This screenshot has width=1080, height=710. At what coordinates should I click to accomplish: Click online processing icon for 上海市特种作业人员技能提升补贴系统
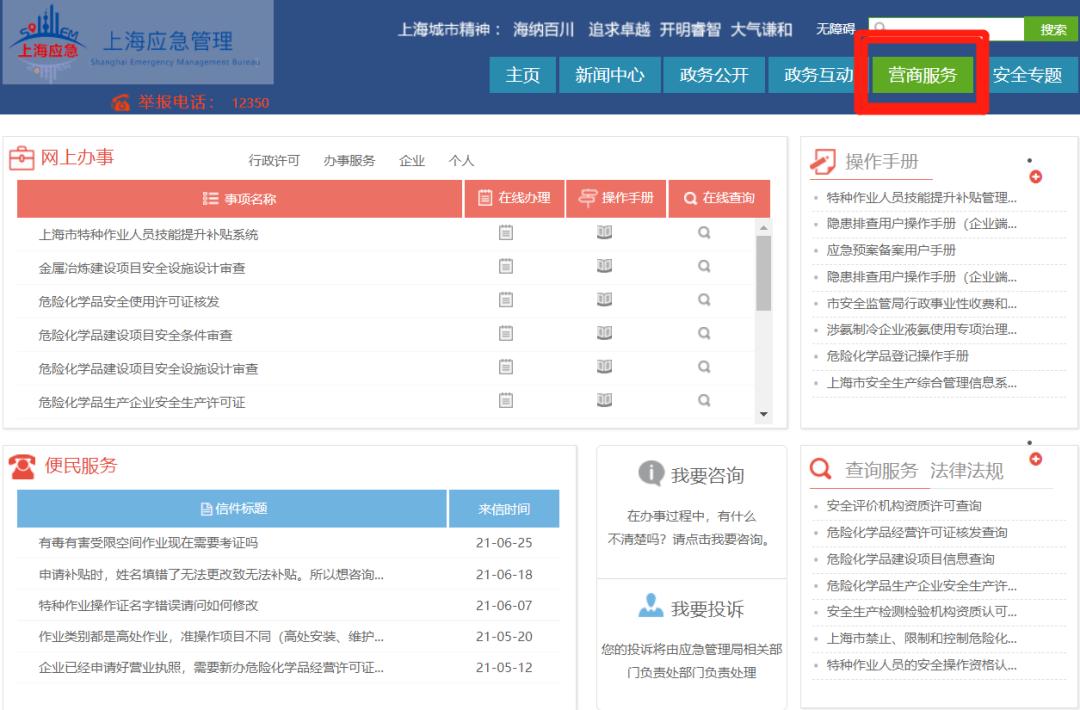pyautogui.click(x=506, y=233)
